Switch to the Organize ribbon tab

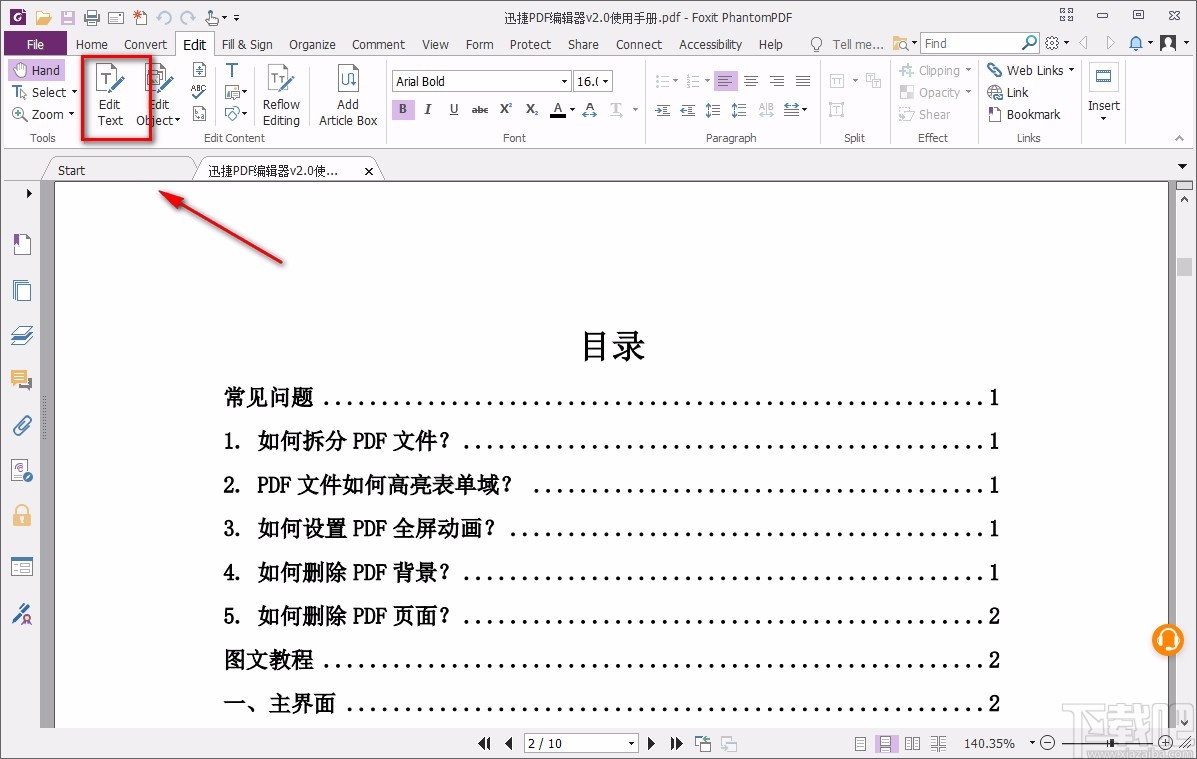(312, 44)
